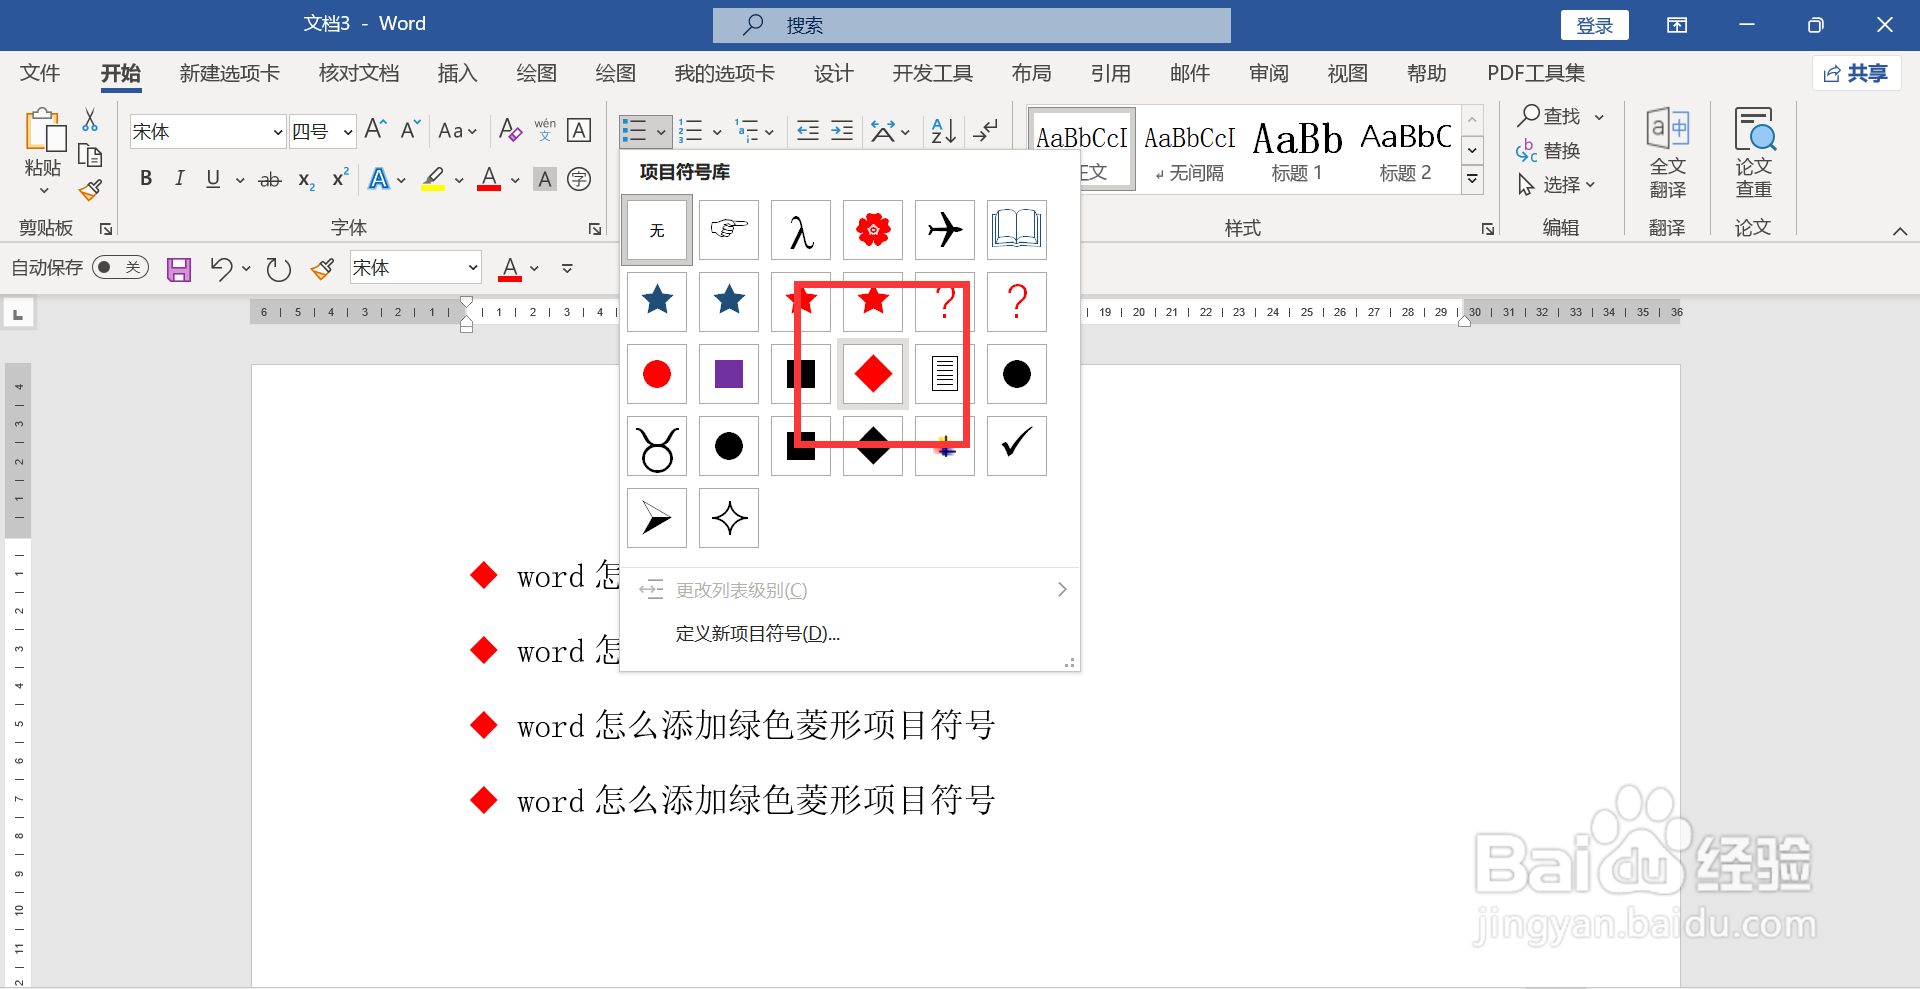The width and height of the screenshot is (1920, 989).
Task: Open the bullets dropdown arrow
Action: click(x=661, y=131)
